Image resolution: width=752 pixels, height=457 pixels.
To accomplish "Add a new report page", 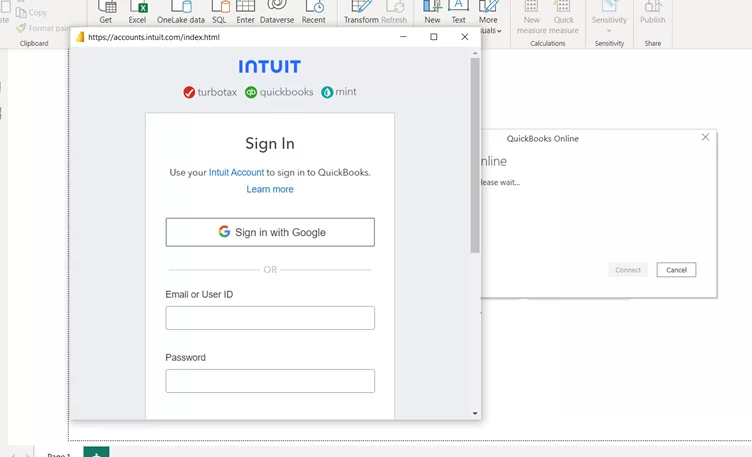I will coord(96,453).
